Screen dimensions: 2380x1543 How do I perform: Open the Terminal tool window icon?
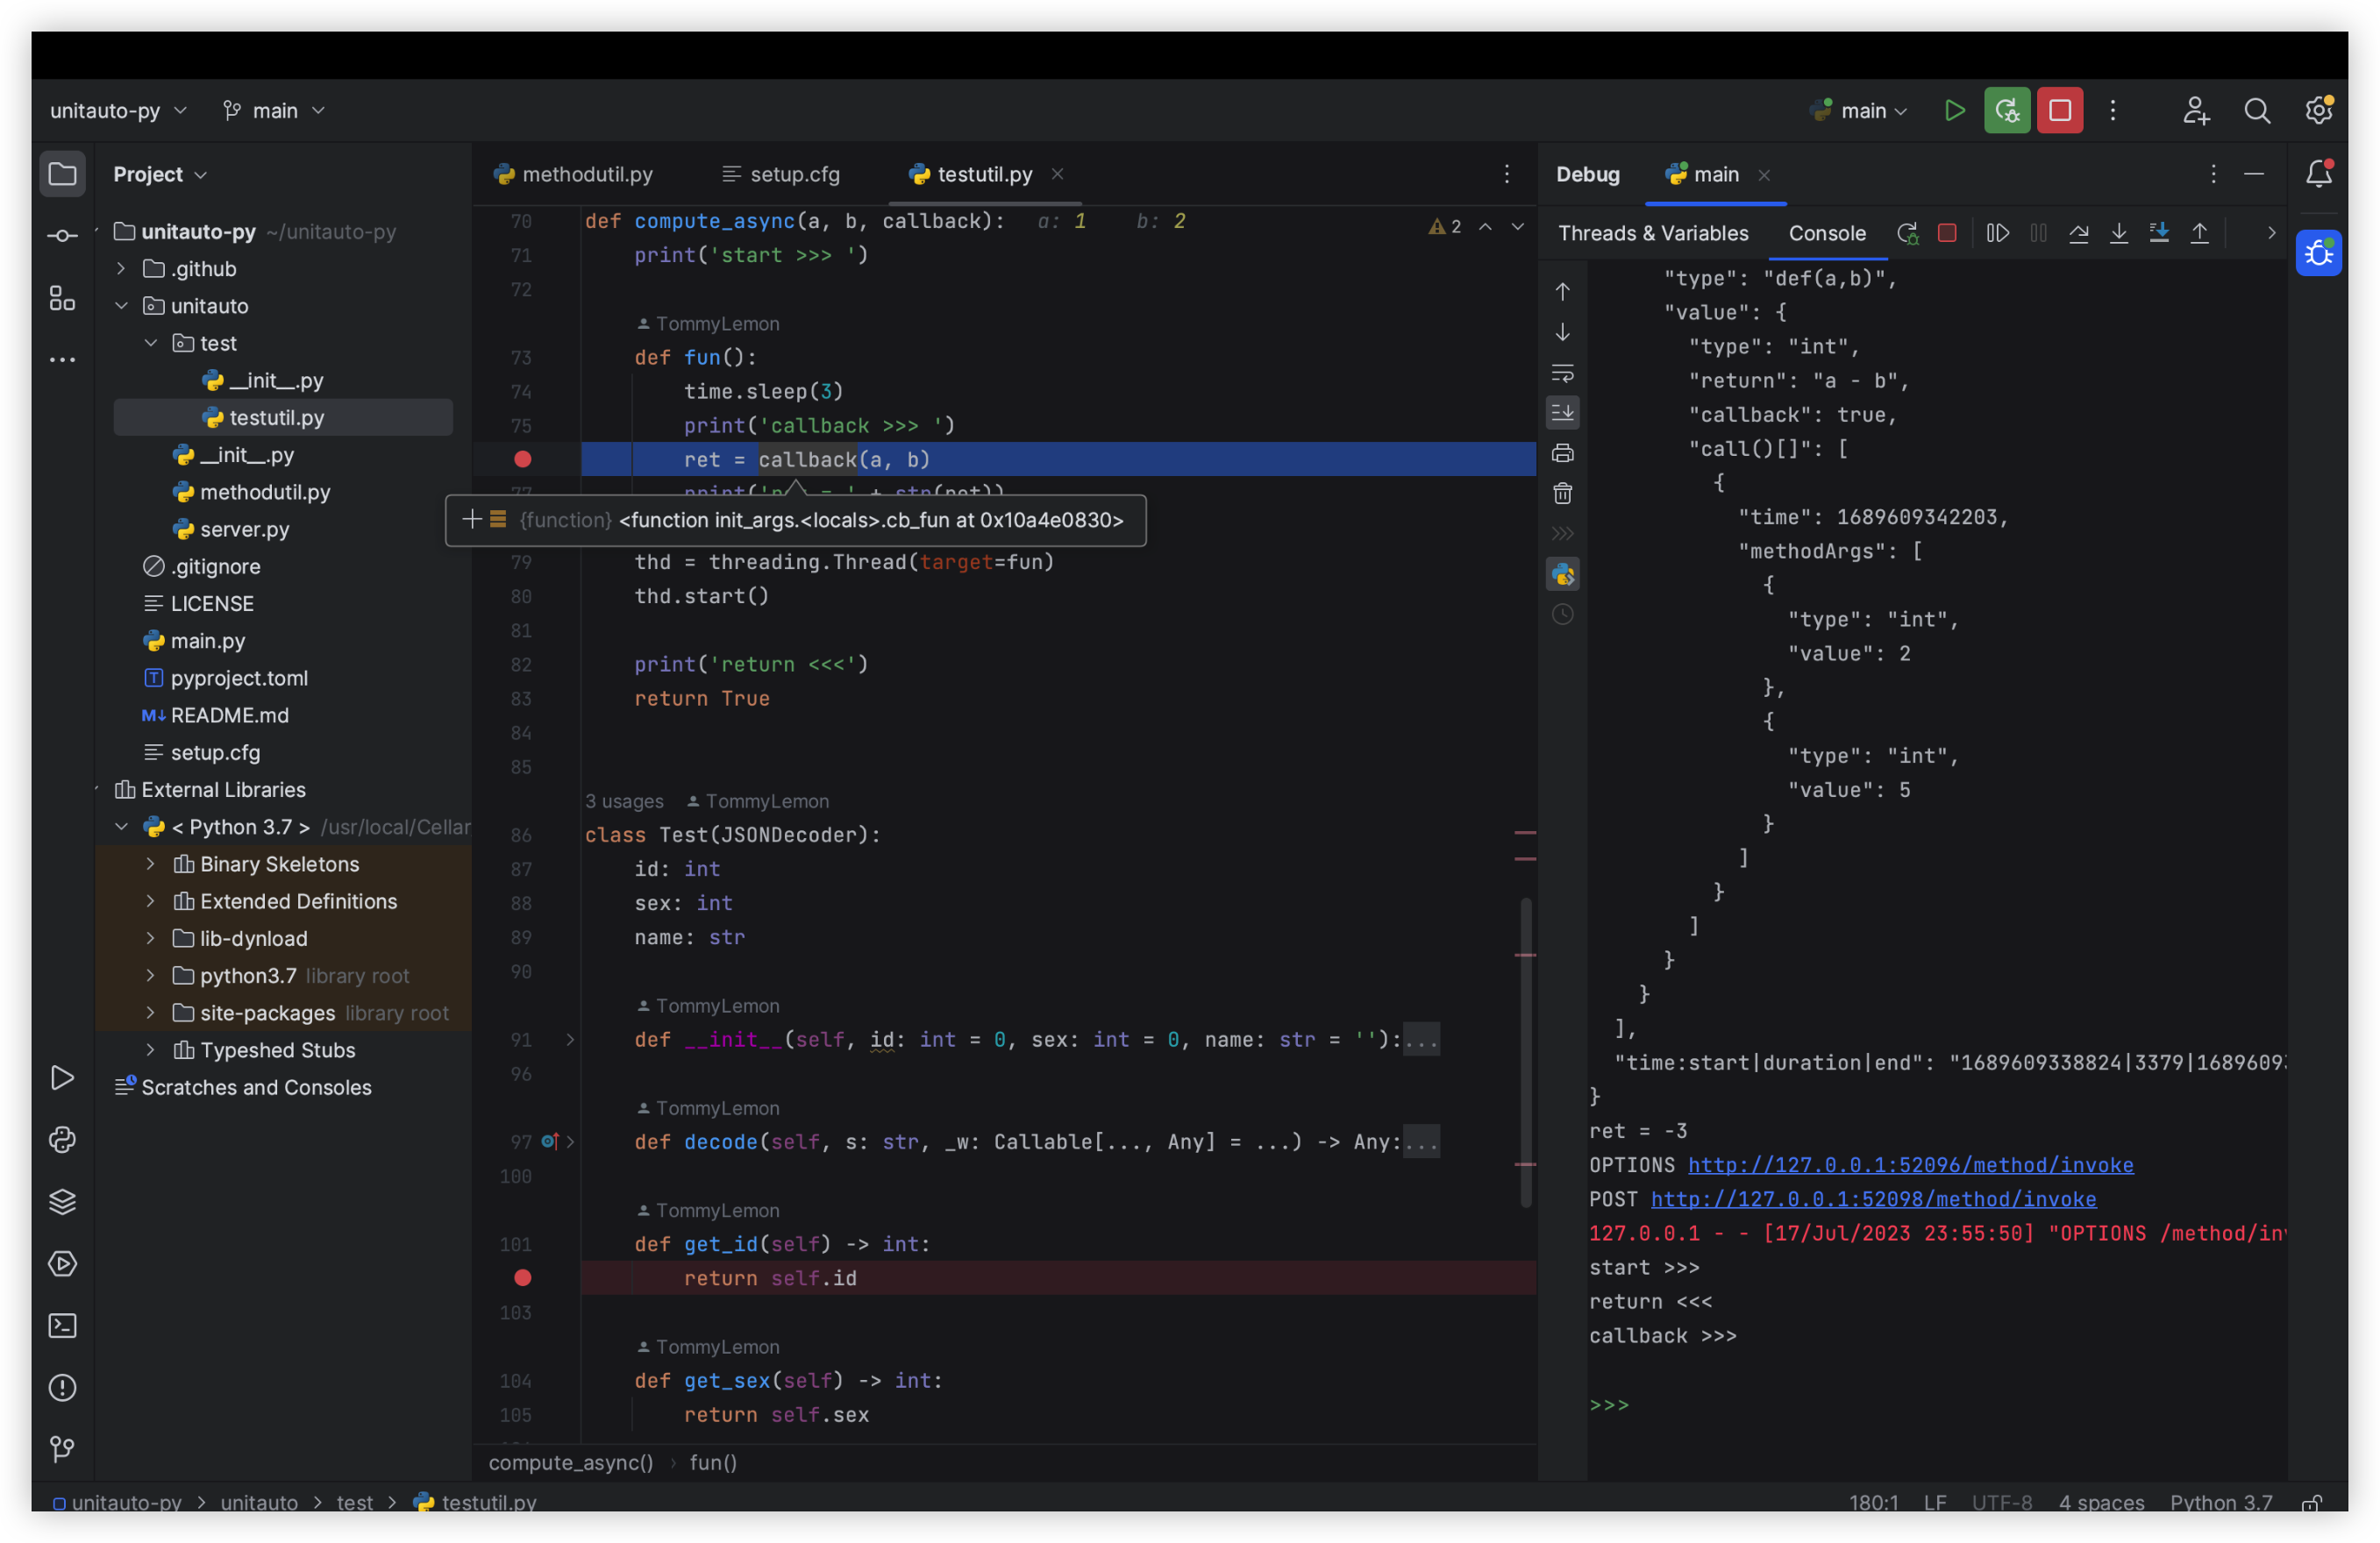62,1325
